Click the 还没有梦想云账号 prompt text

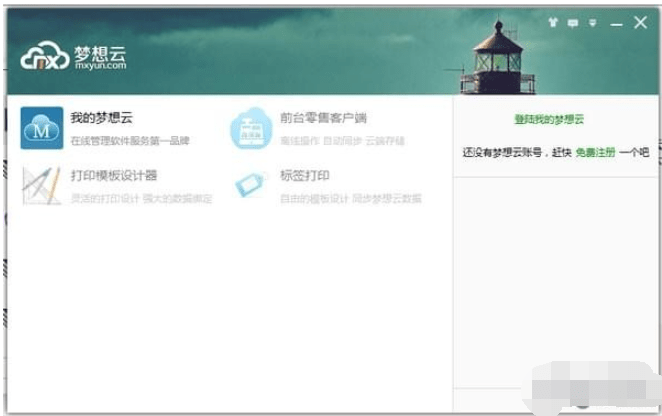pyautogui.click(x=502, y=152)
